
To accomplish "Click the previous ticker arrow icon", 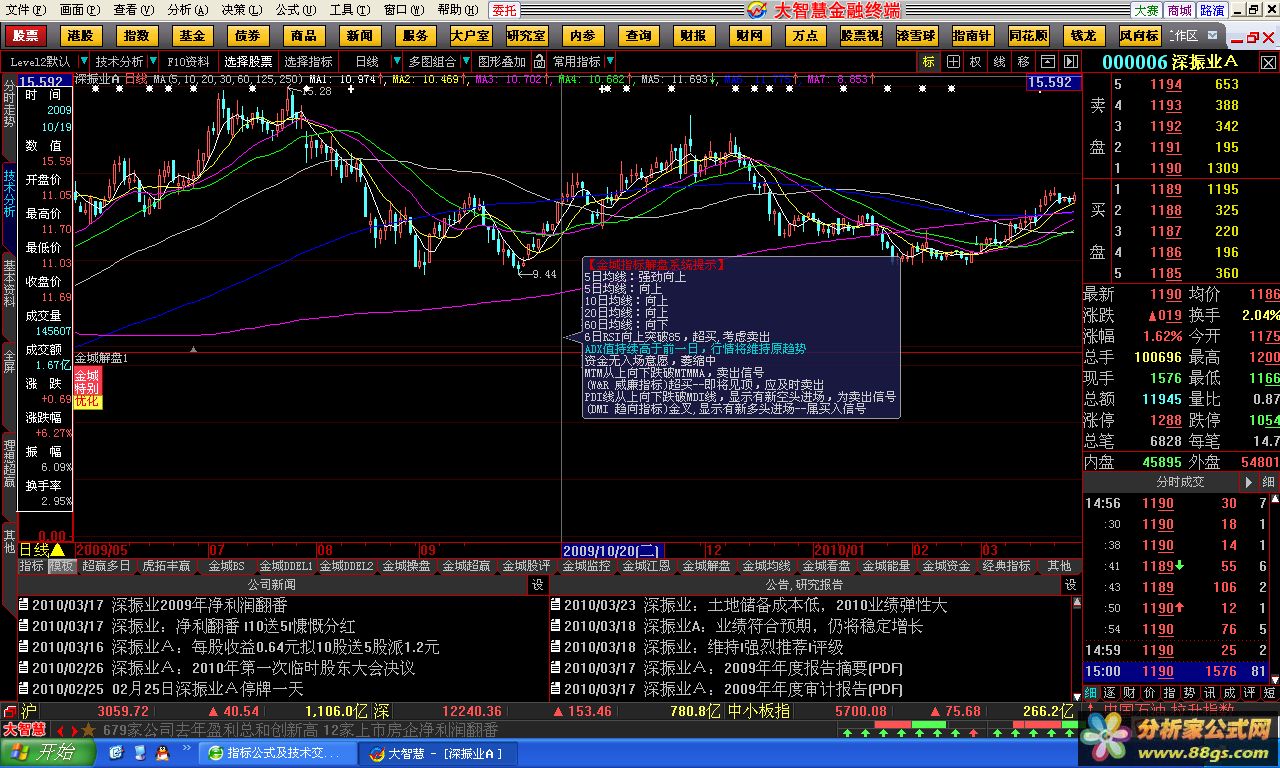I will click(59, 730).
